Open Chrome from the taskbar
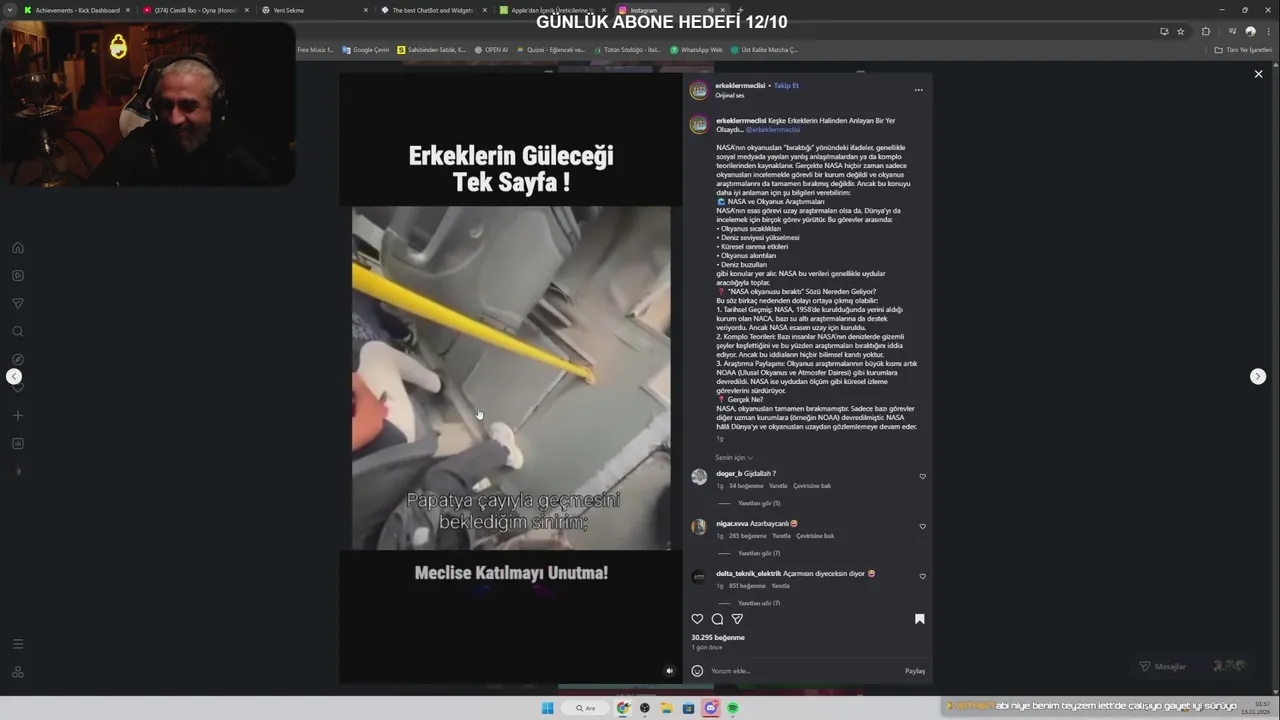The width and height of the screenshot is (1280, 720). [x=623, y=708]
